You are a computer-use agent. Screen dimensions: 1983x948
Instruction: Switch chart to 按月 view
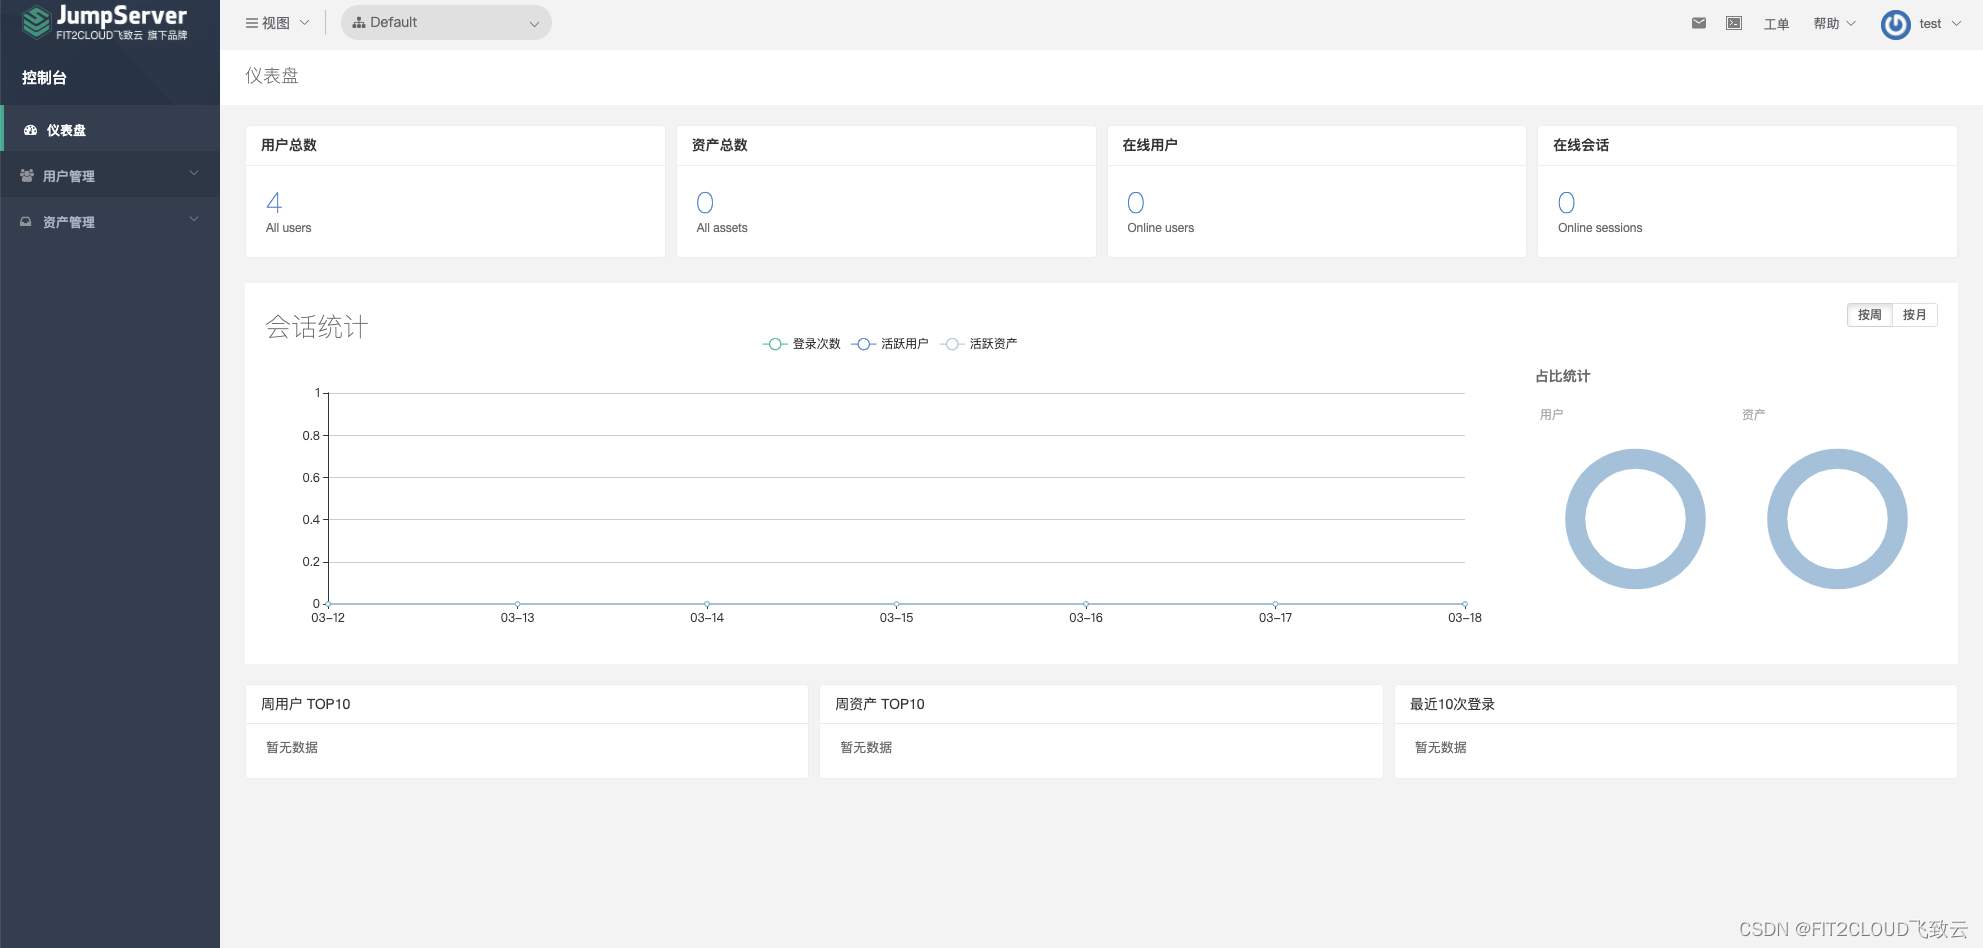point(1914,315)
